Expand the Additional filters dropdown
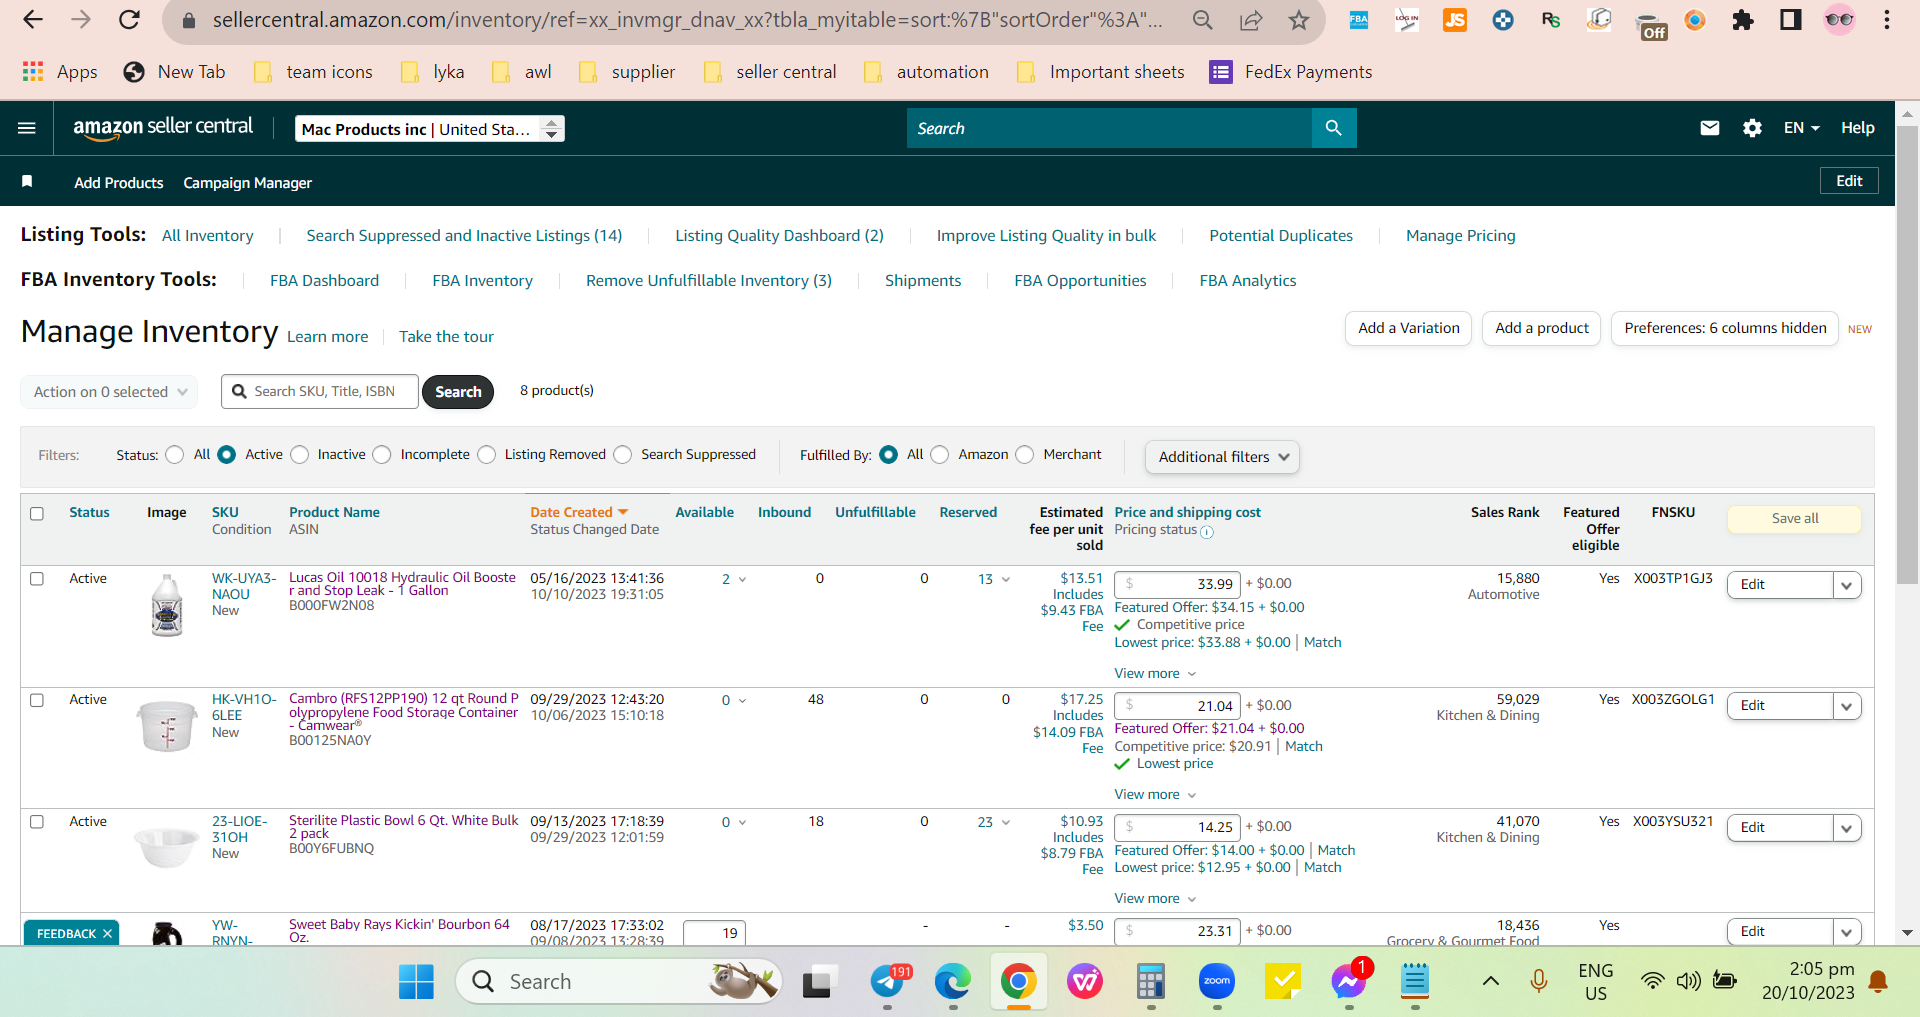The image size is (1920, 1017). pyautogui.click(x=1223, y=457)
